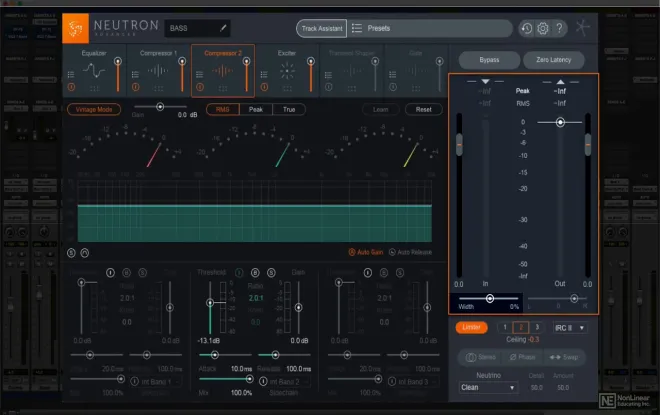The height and width of the screenshot is (415, 660).
Task: Enable Transient Shaper module power button
Action: [x=329, y=87]
